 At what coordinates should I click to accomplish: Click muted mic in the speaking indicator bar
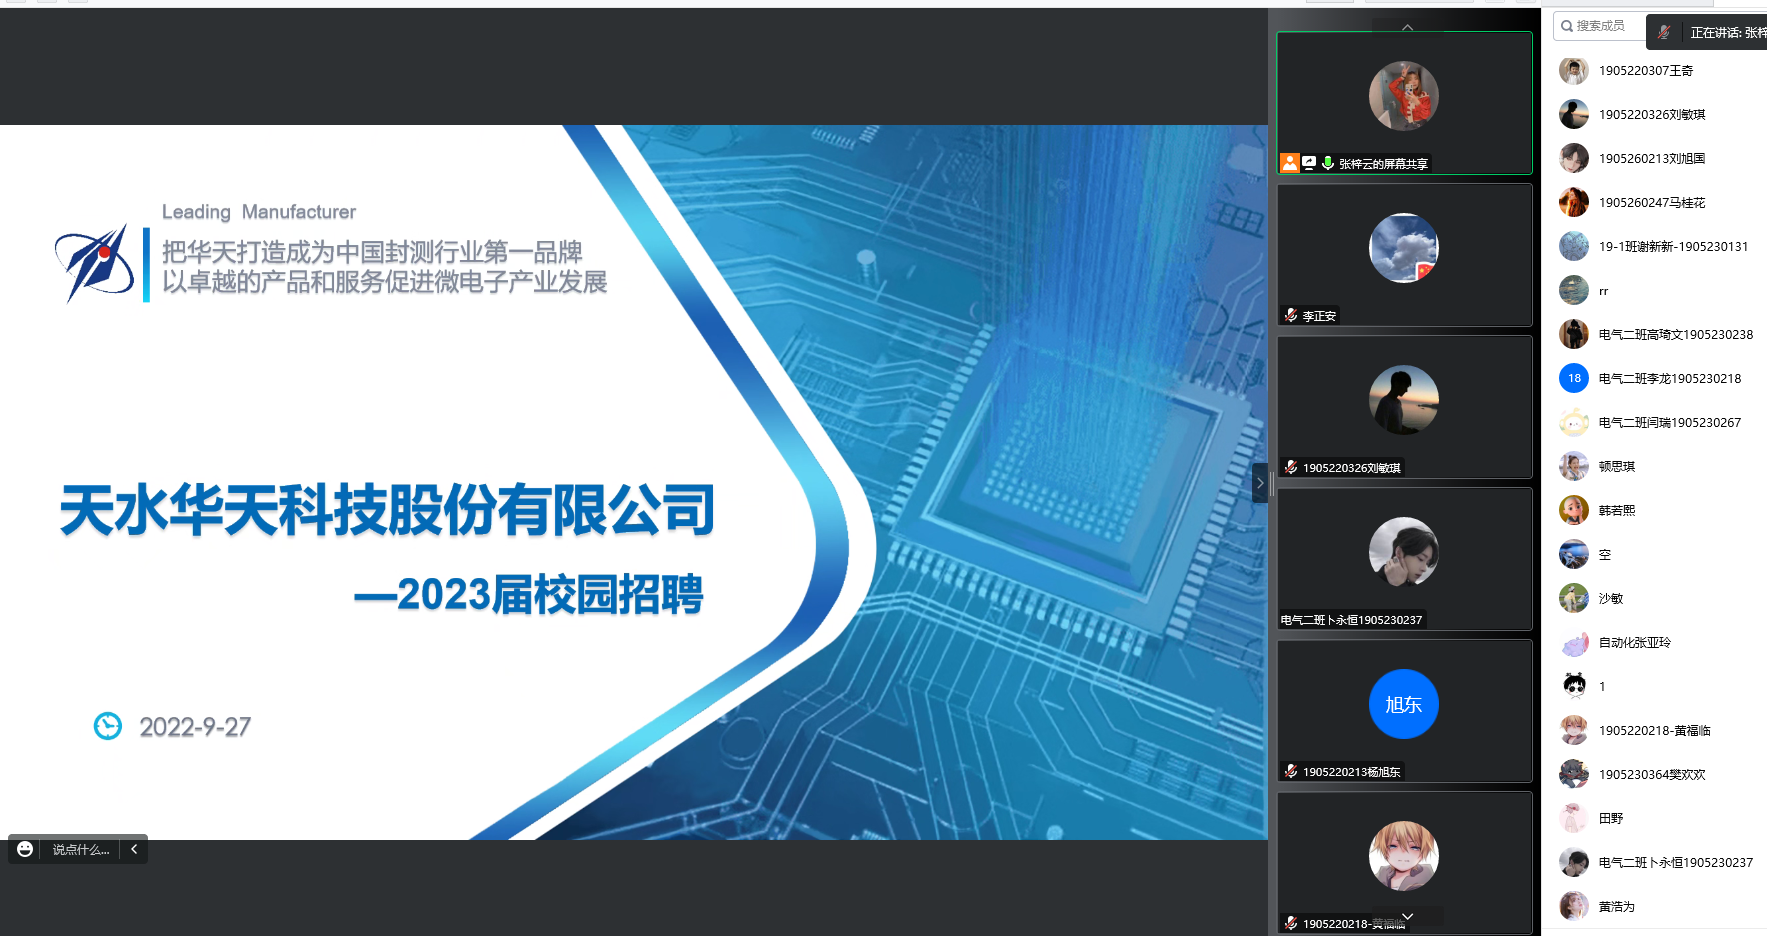[1664, 32]
